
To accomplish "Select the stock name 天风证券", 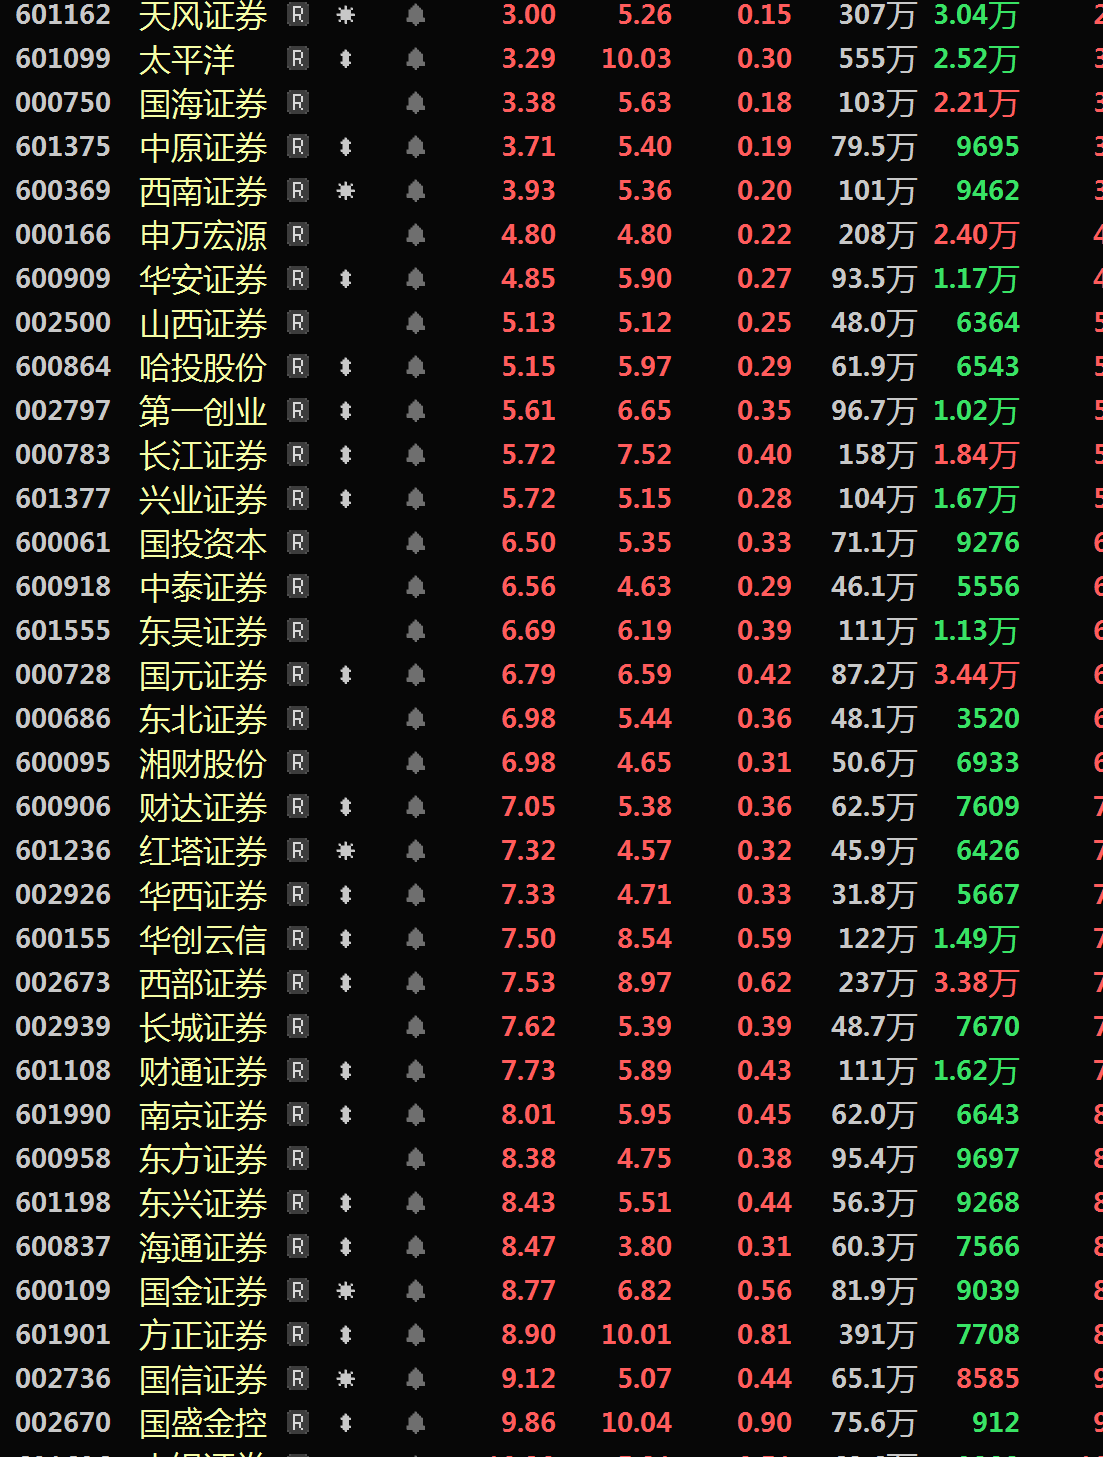I will (x=203, y=16).
